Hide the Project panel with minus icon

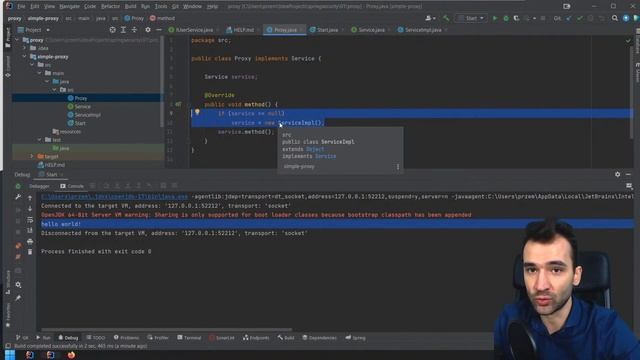[159, 30]
